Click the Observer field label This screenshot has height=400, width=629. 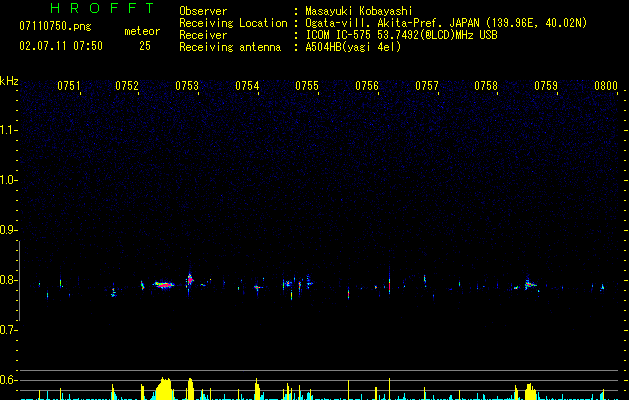pos(203,11)
